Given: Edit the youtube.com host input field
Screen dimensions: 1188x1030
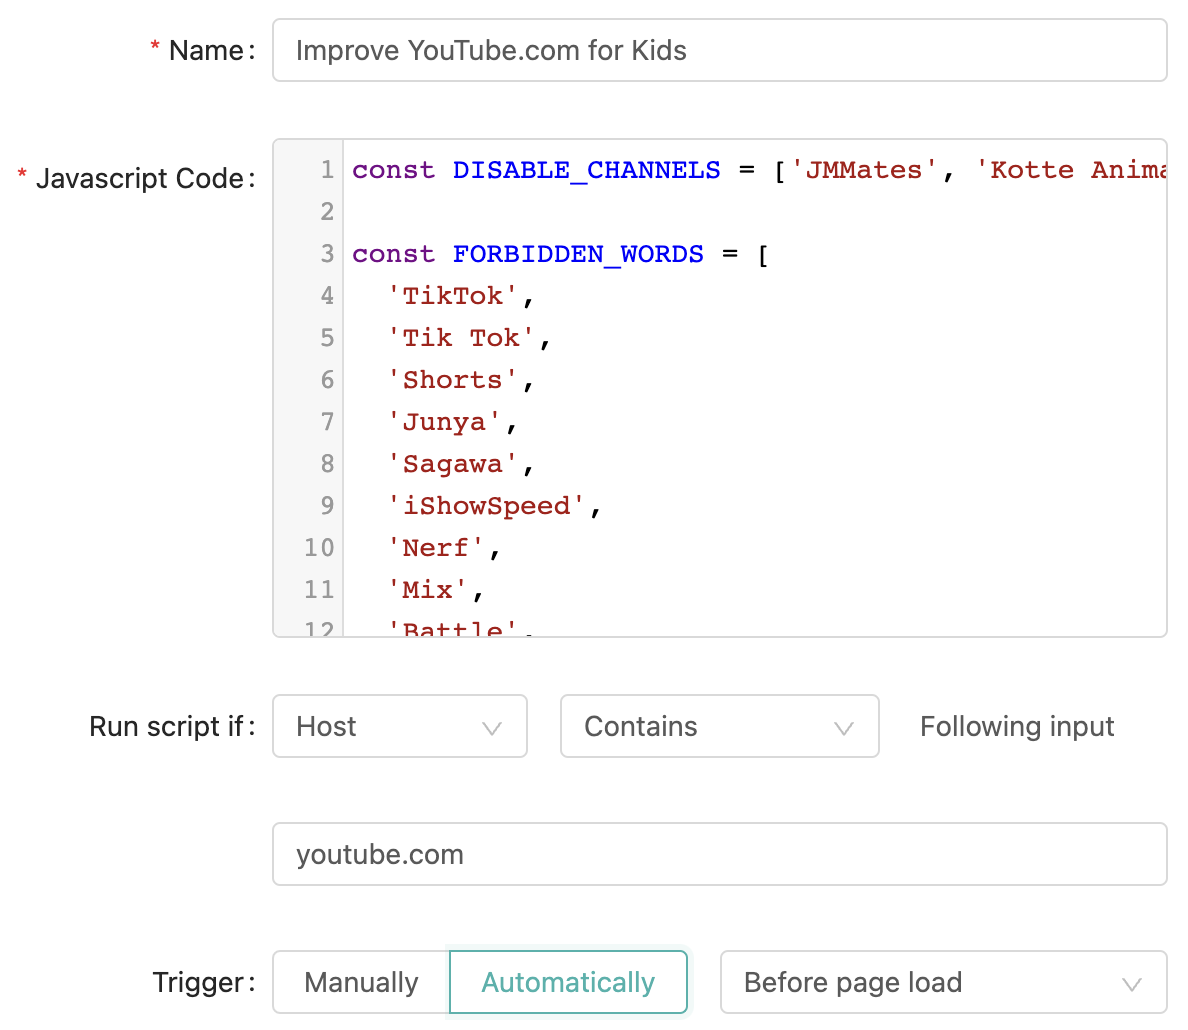Looking at the screenshot, I should [x=719, y=854].
